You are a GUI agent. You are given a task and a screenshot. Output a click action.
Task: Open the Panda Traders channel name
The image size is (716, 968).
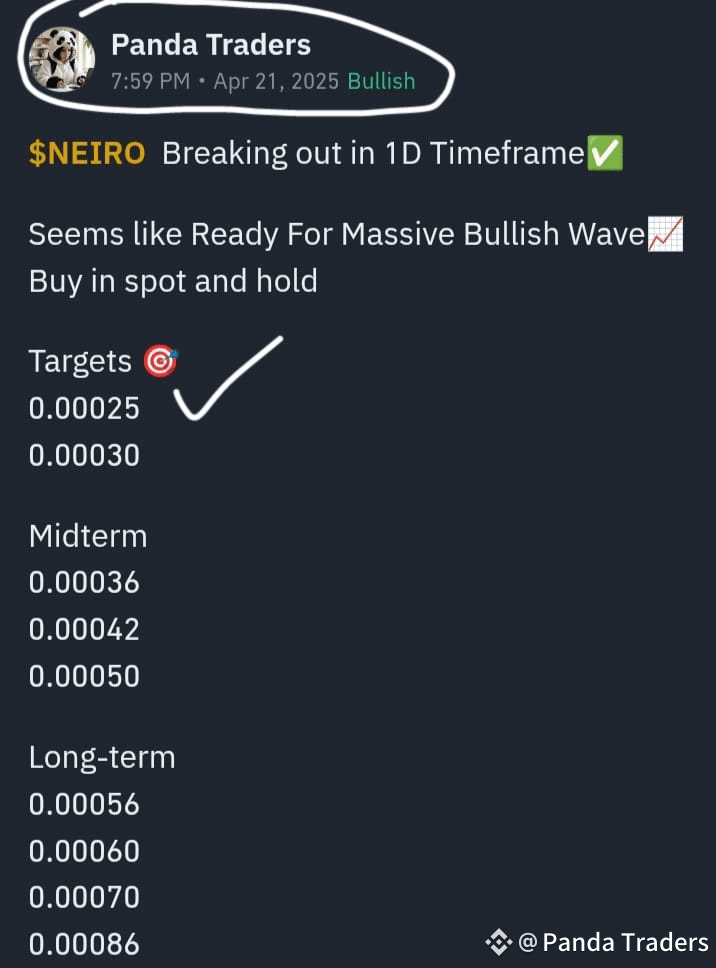pos(210,44)
